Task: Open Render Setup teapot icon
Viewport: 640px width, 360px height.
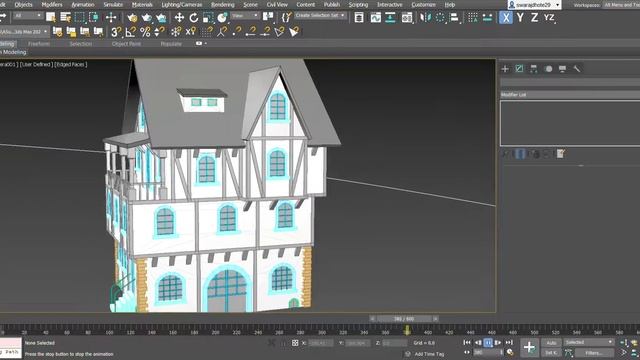Action: 132,18
